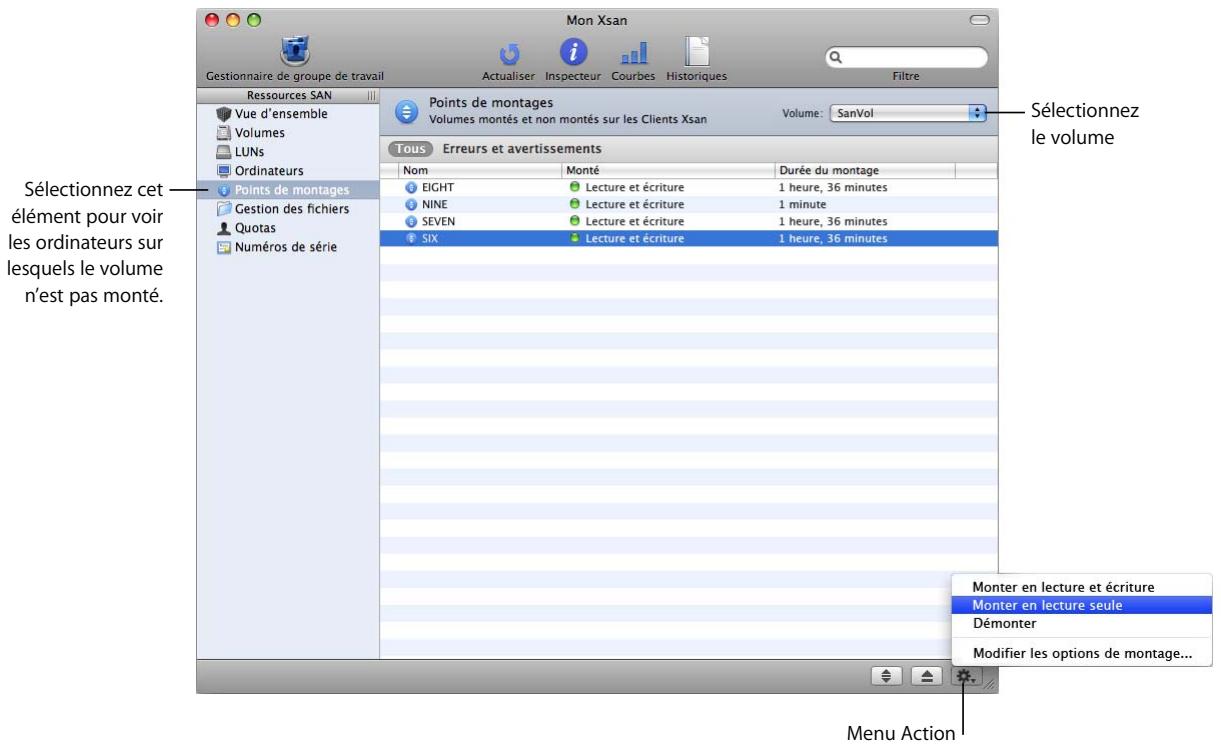Click the NINE computer row icon
Viewport: 1221px width, 748px height.
coord(410,205)
